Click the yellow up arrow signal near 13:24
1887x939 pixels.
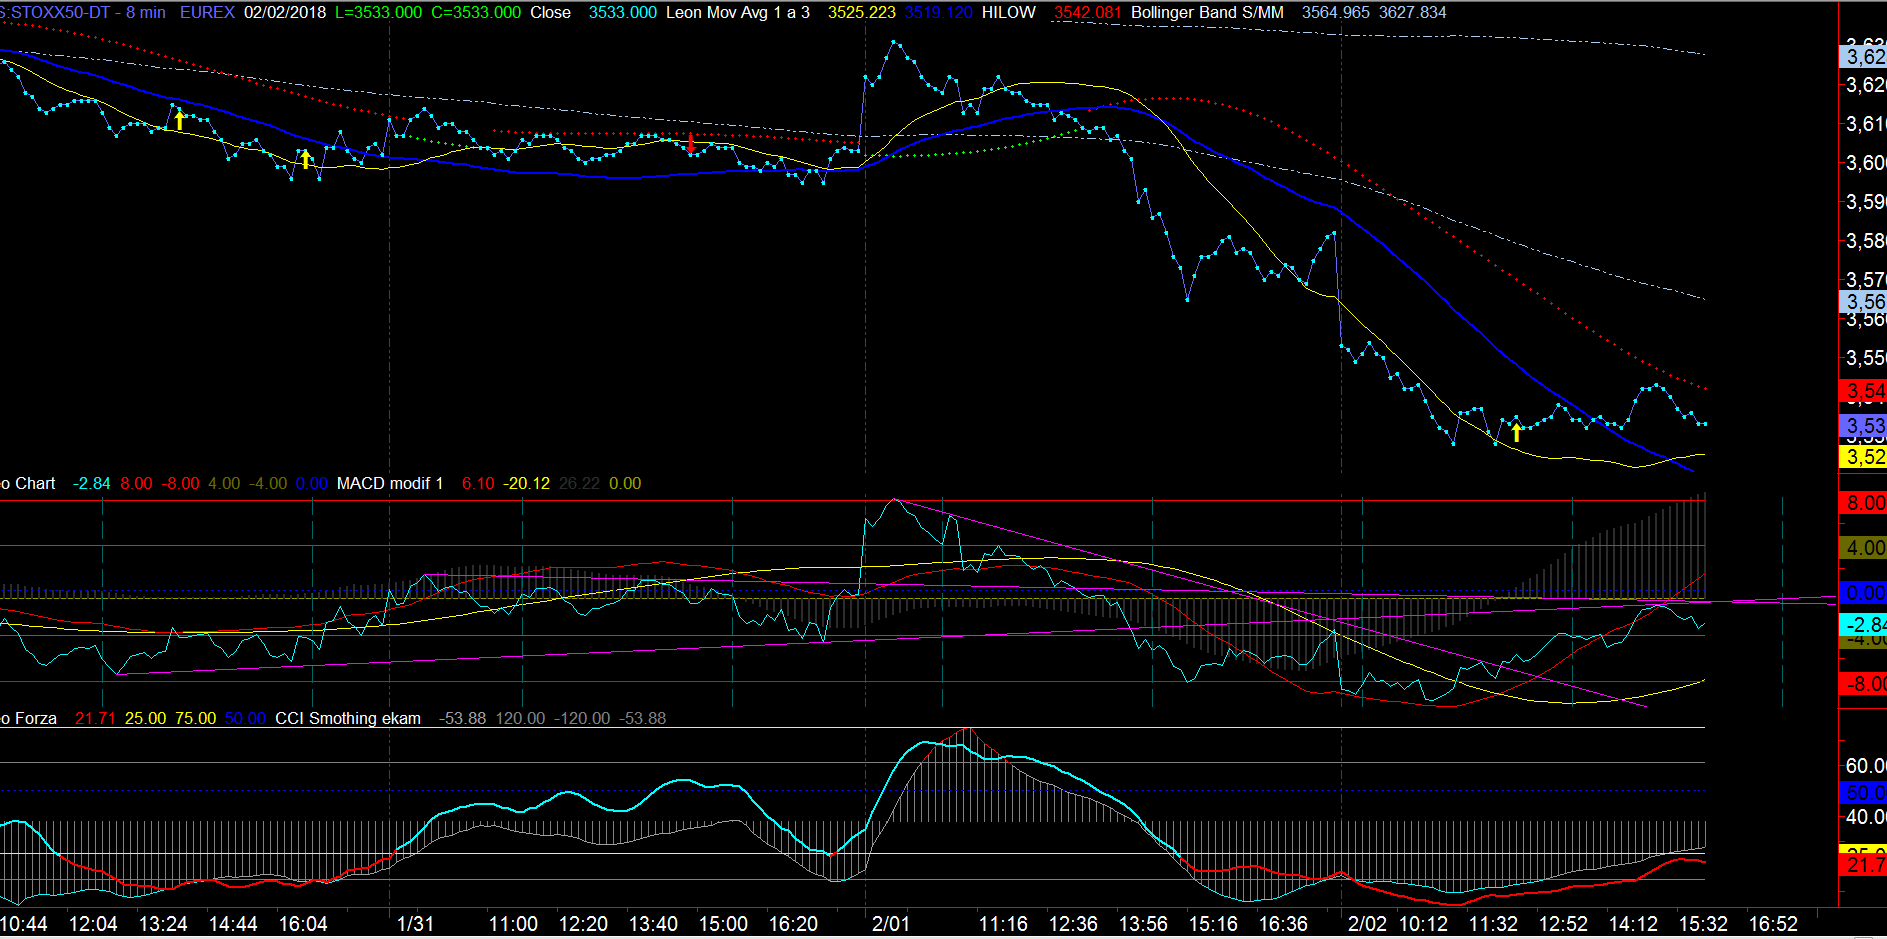pyautogui.click(x=179, y=120)
